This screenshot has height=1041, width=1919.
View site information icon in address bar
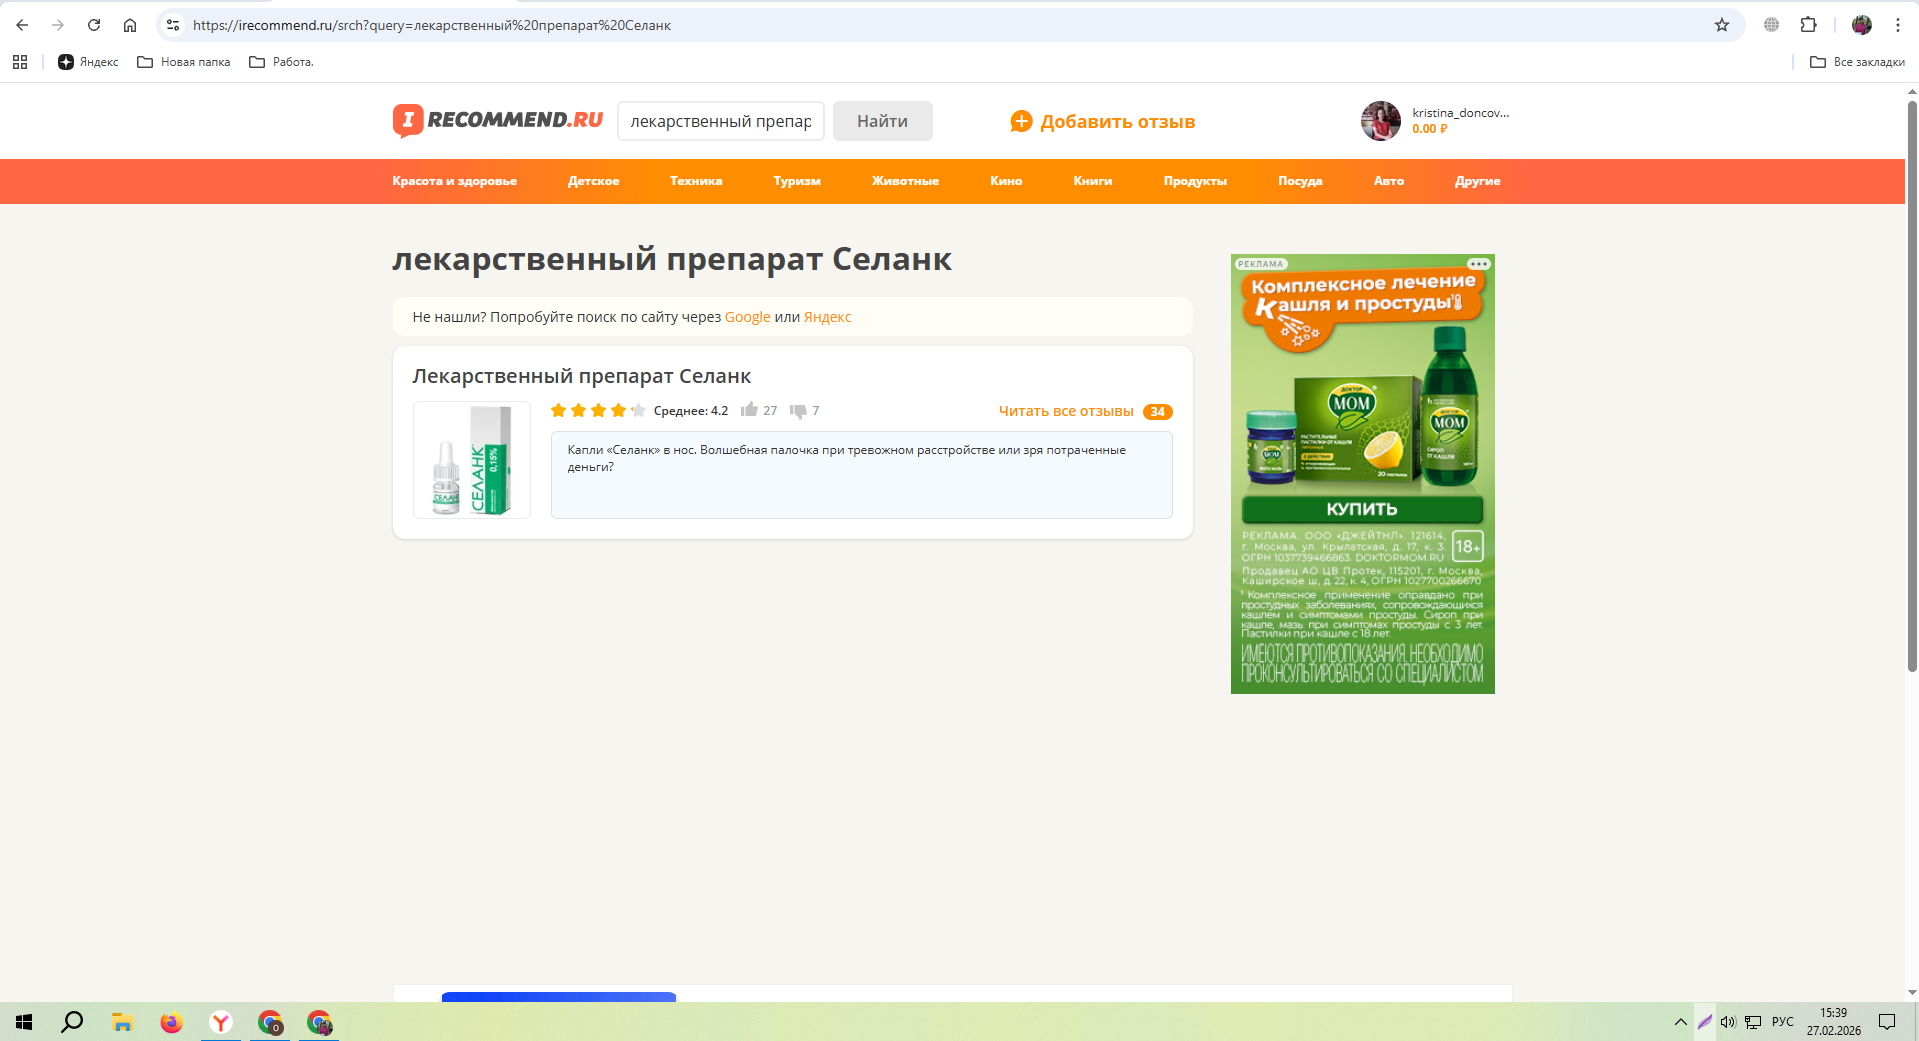(x=173, y=25)
